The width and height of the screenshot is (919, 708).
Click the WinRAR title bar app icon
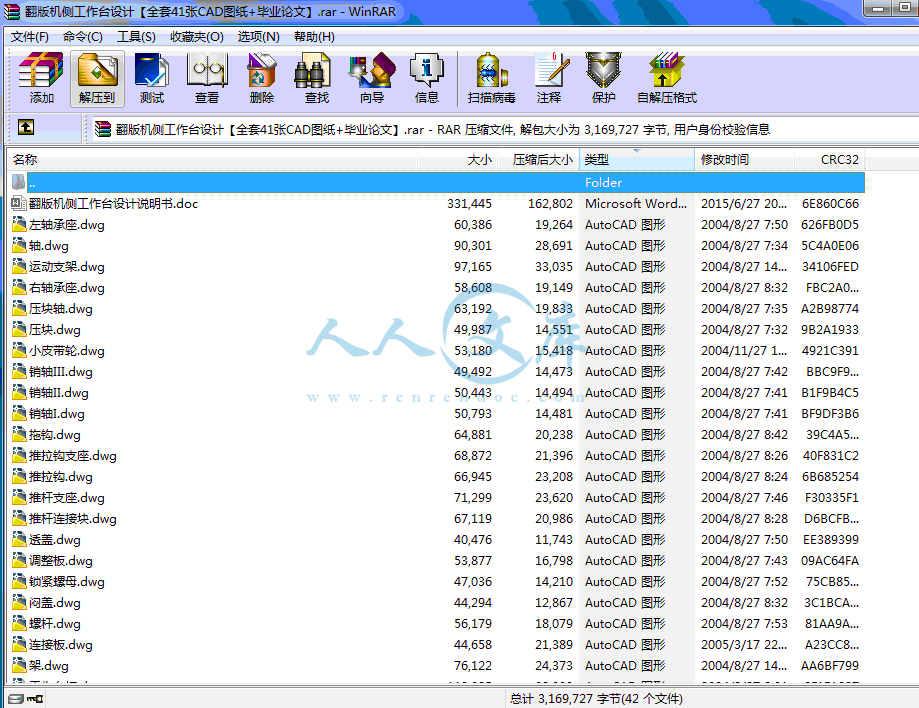point(12,11)
